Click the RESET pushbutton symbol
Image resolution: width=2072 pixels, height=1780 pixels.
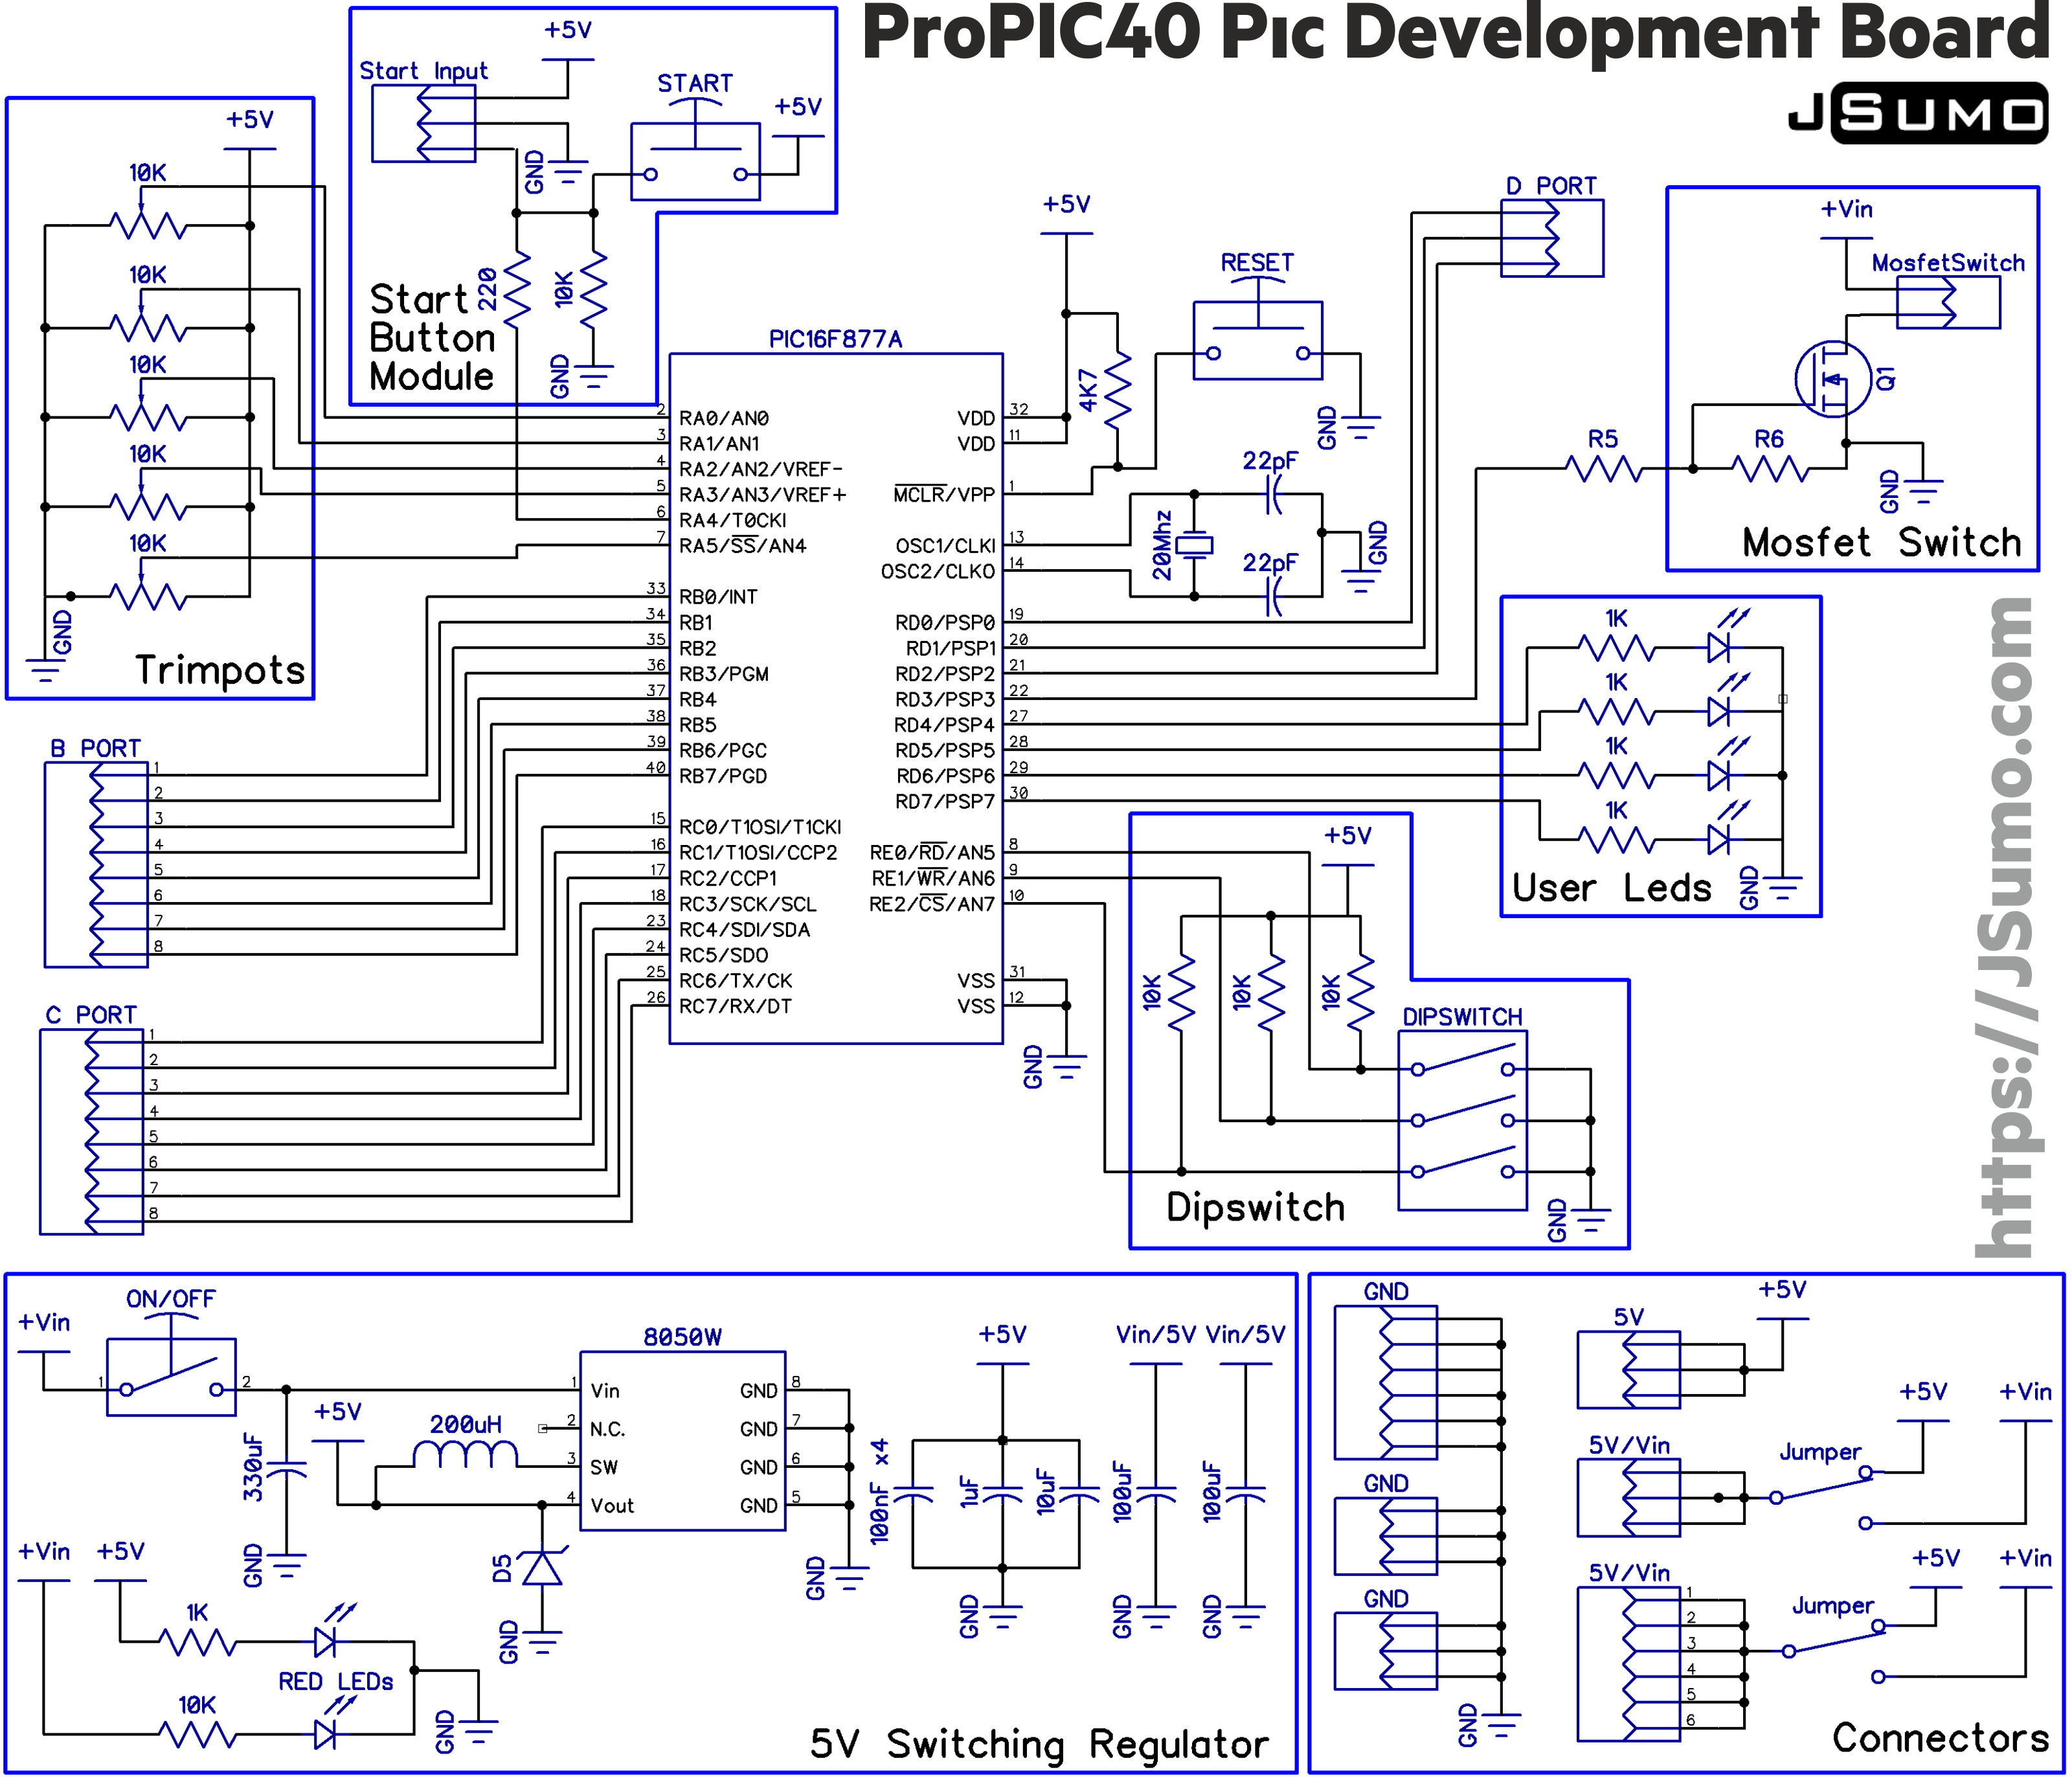click(1257, 341)
